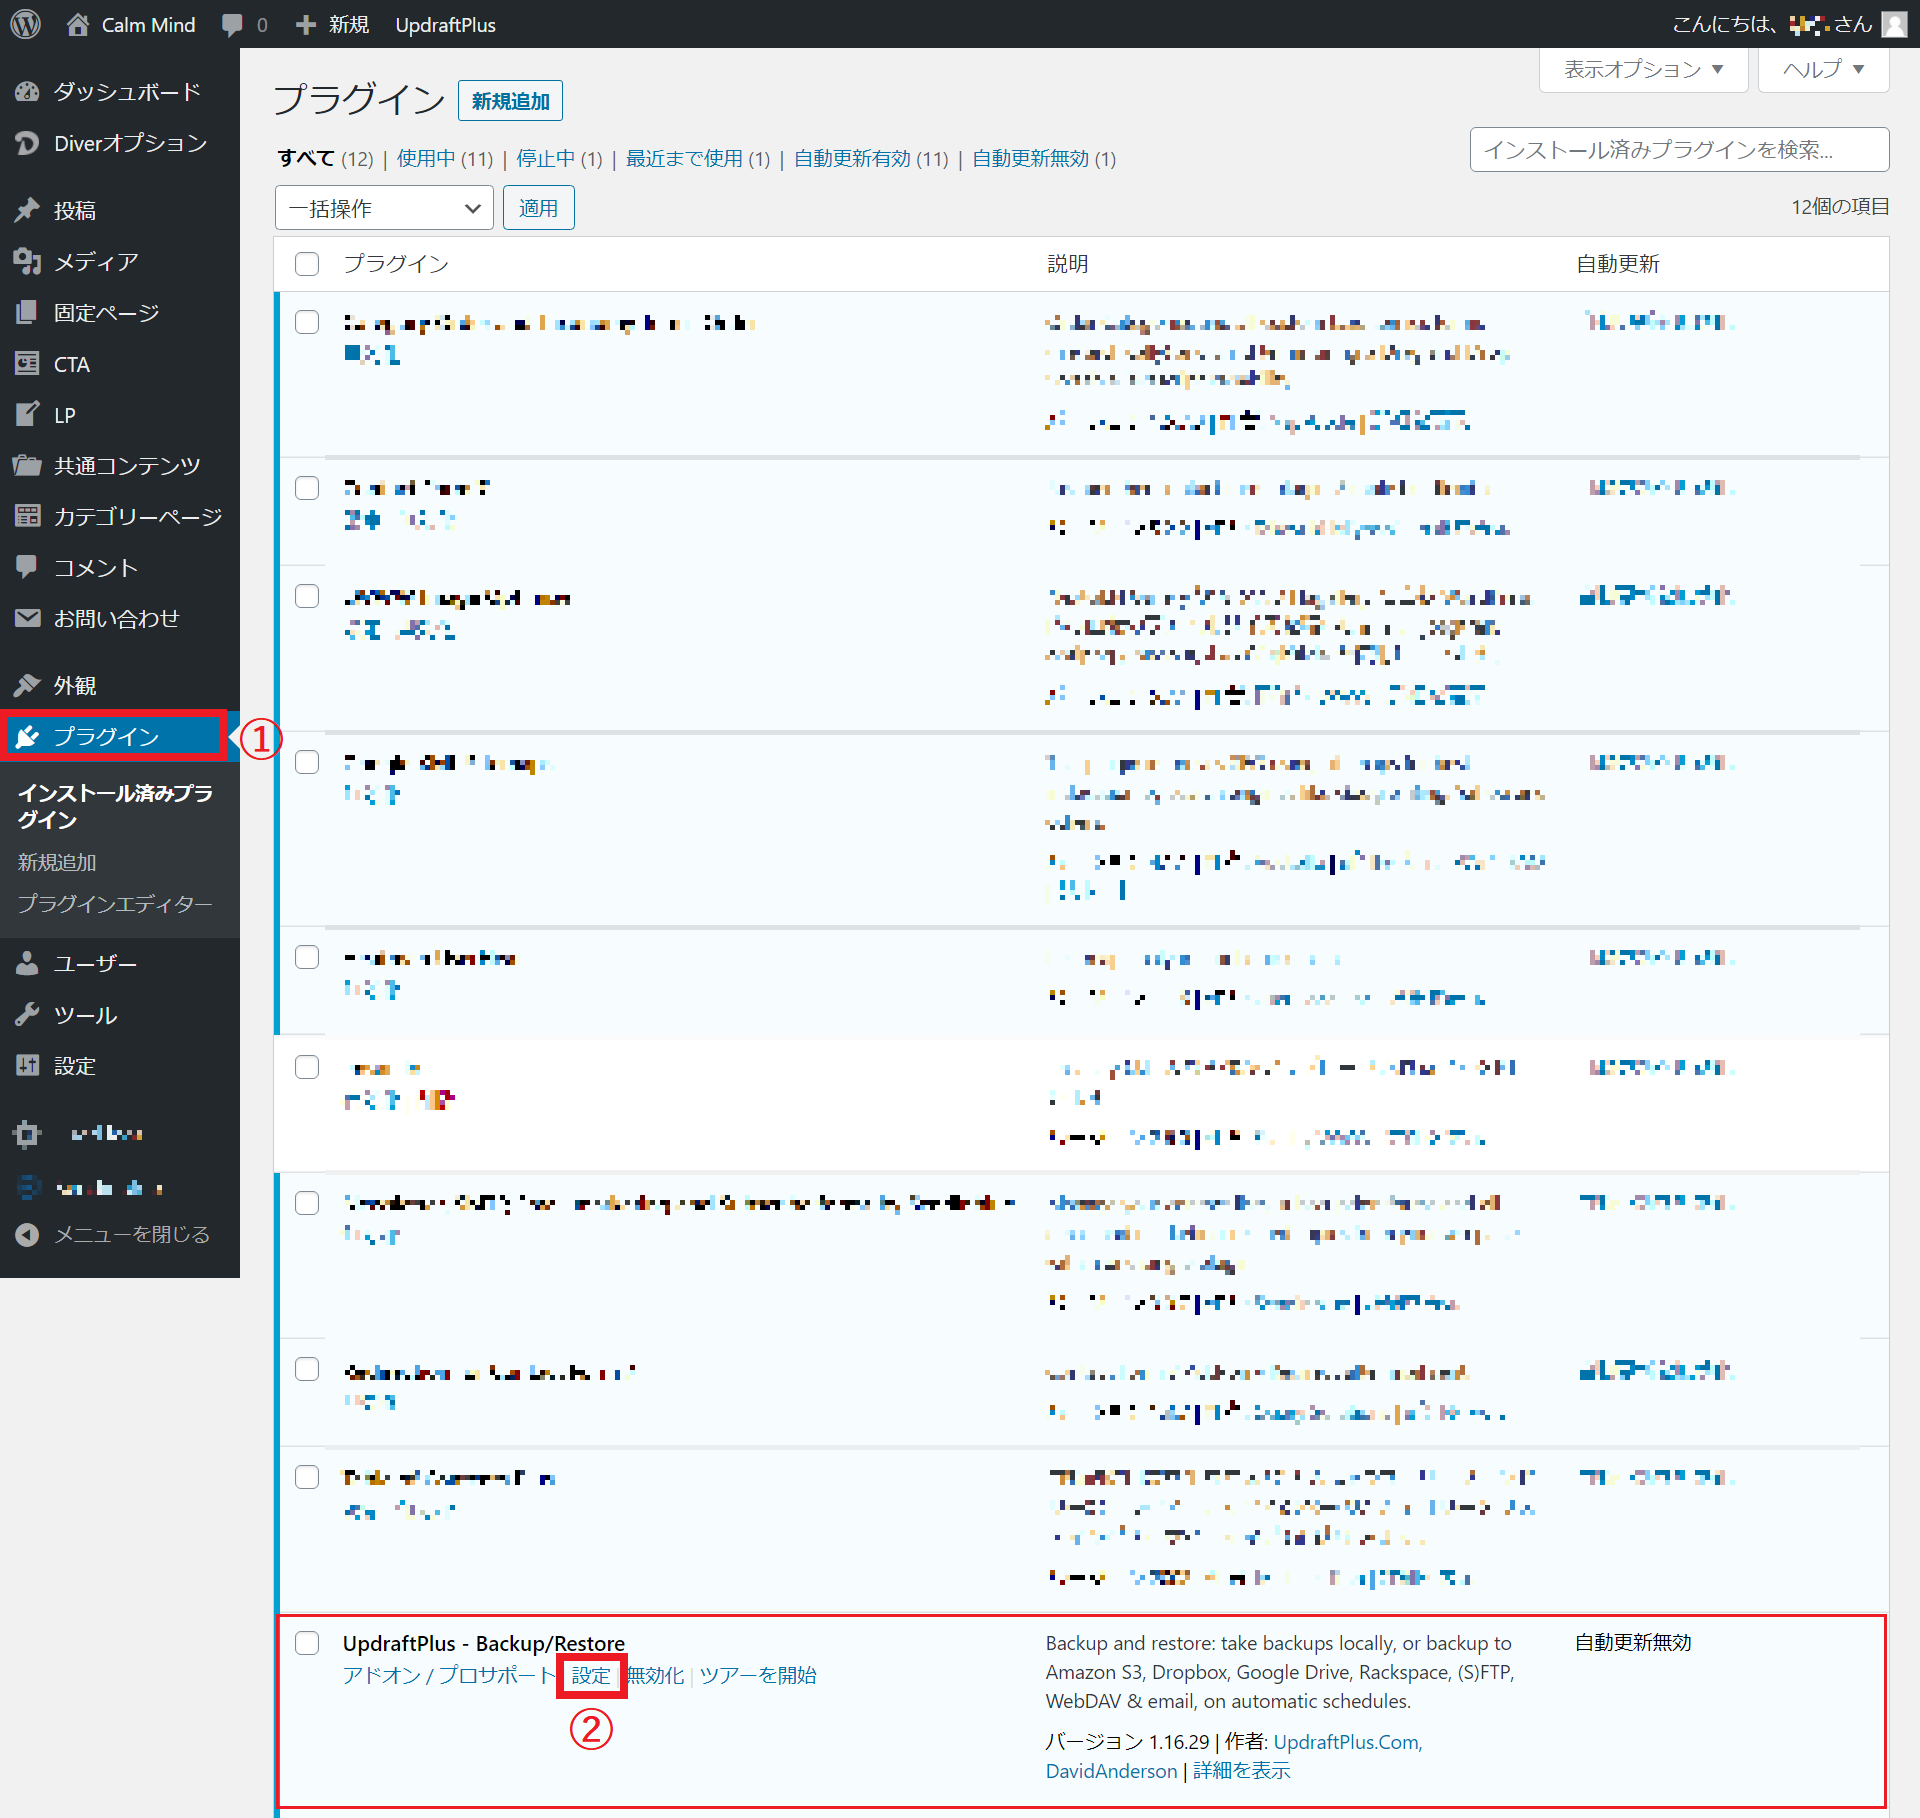Click the ダッシュボード gauge icon
1920x1818 pixels.
[27, 92]
